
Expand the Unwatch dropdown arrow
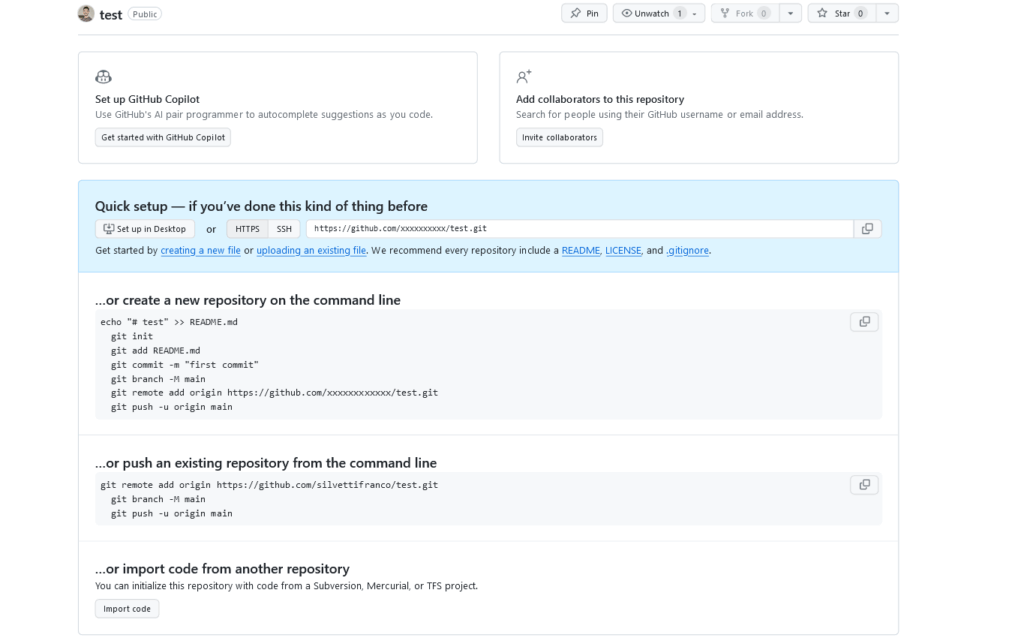(x=696, y=13)
